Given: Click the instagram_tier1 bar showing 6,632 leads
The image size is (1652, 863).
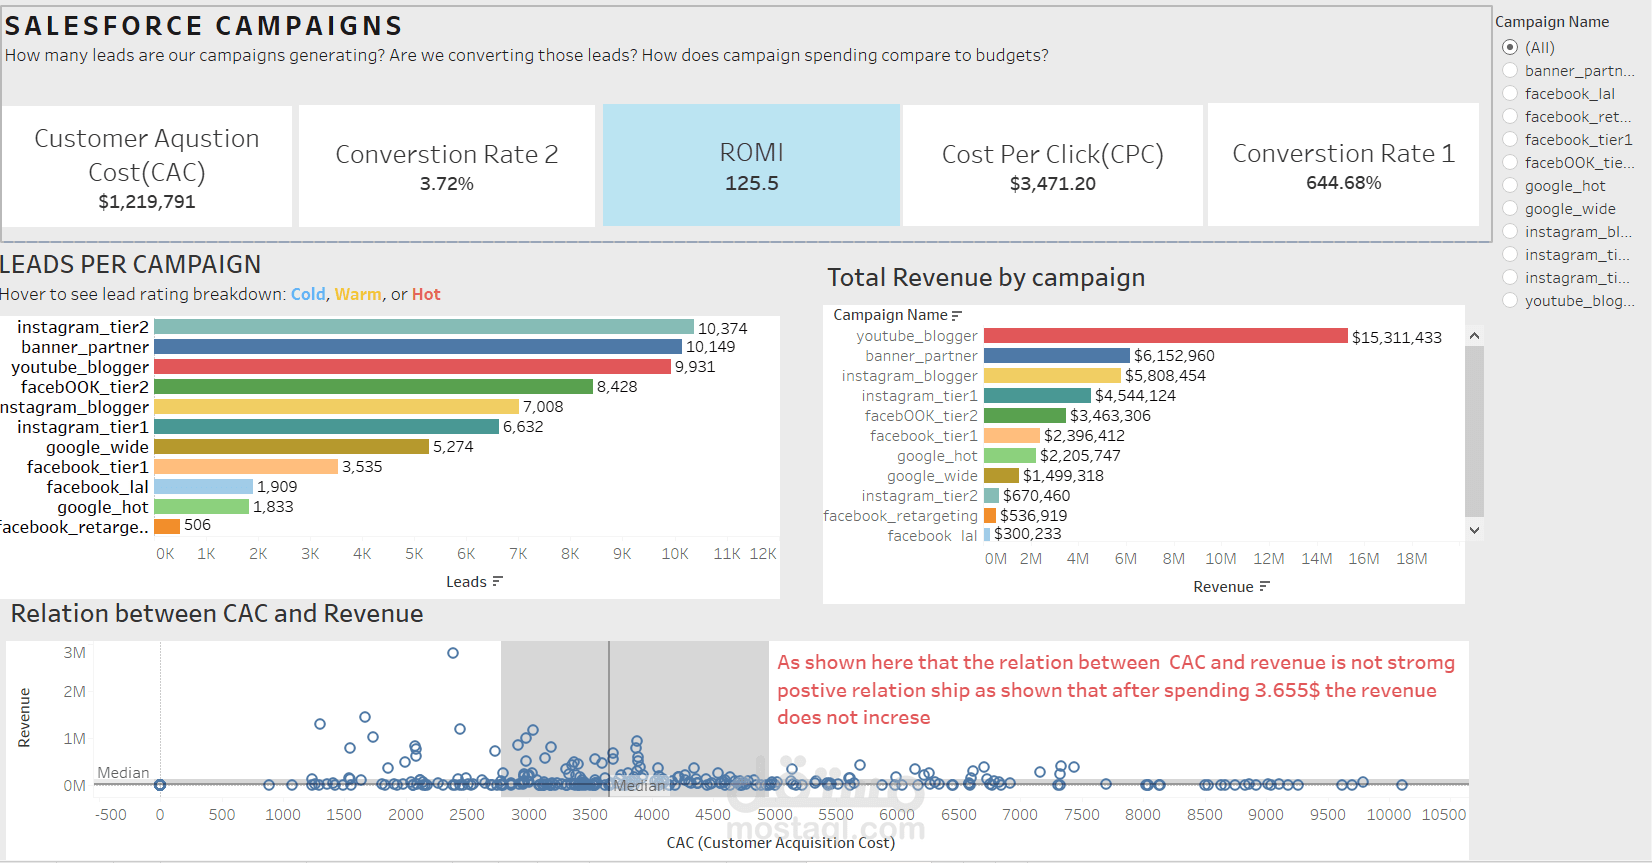Looking at the screenshot, I should (327, 427).
